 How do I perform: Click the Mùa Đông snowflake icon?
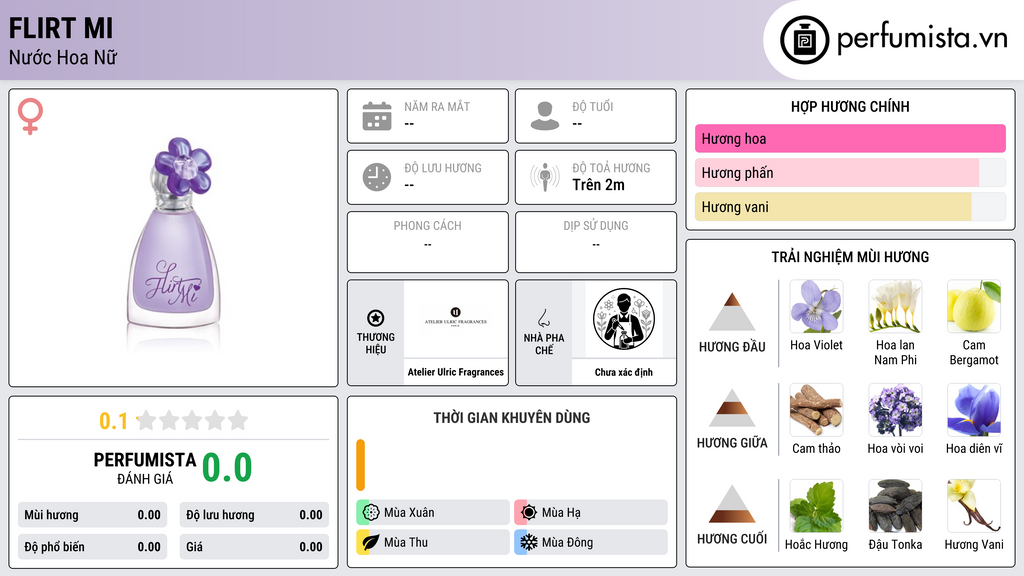(x=529, y=542)
